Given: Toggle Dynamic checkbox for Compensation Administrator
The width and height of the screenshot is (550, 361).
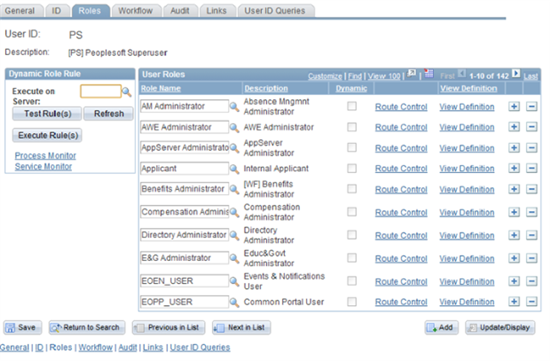Looking at the screenshot, I should (352, 212).
